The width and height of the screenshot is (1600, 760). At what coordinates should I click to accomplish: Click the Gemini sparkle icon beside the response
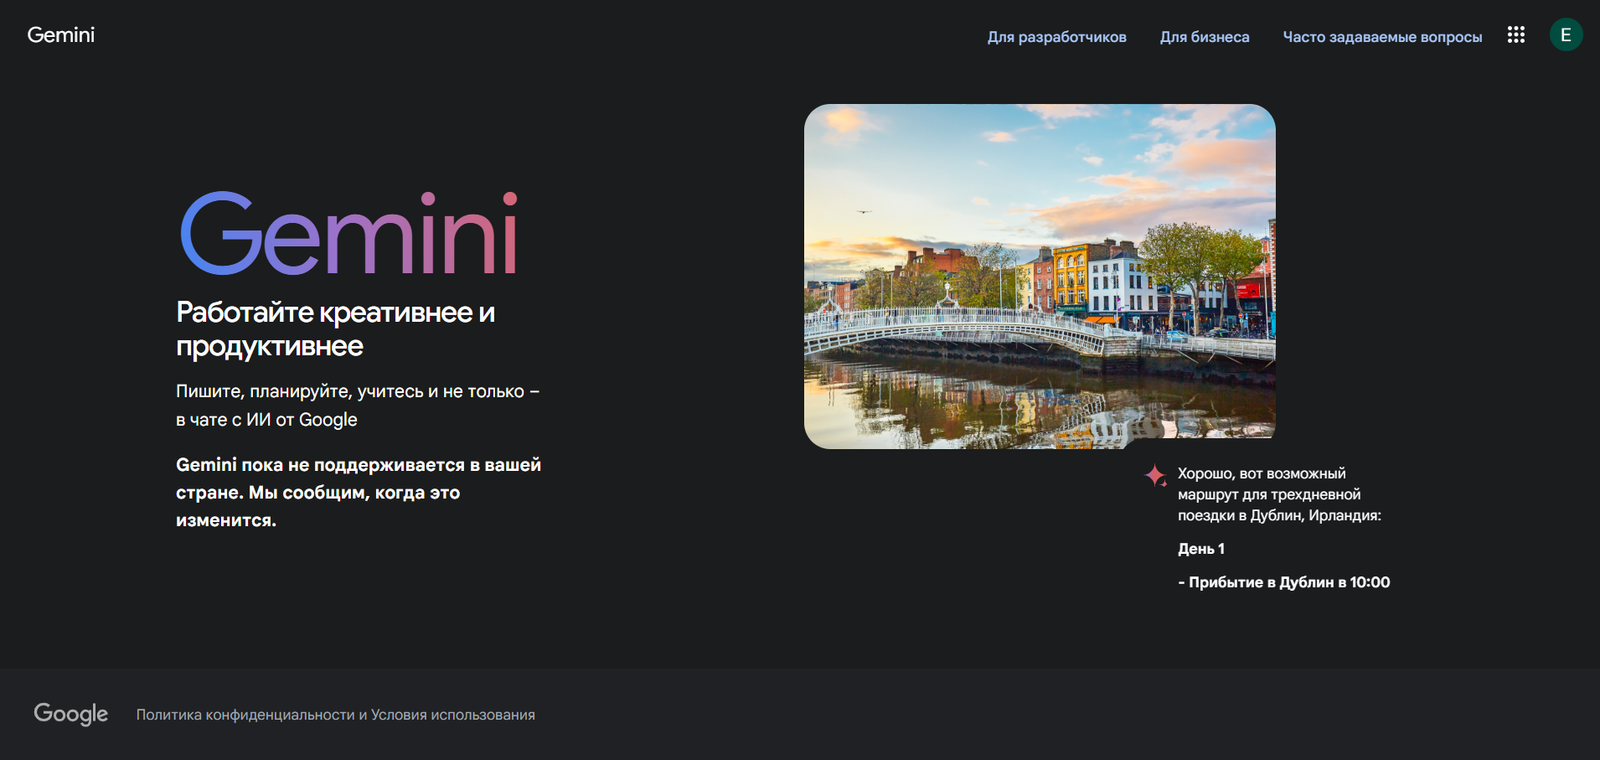tap(1155, 476)
